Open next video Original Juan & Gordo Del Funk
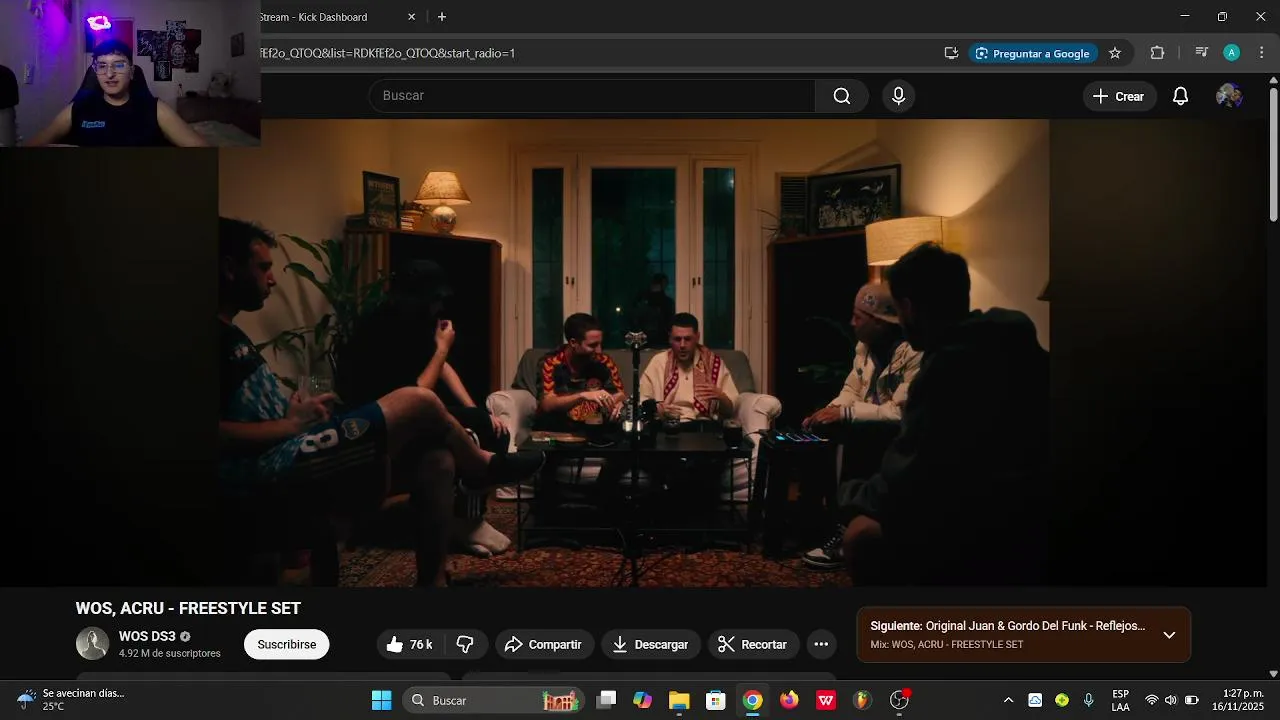 pyautogui.click(x=1007, y=626)
